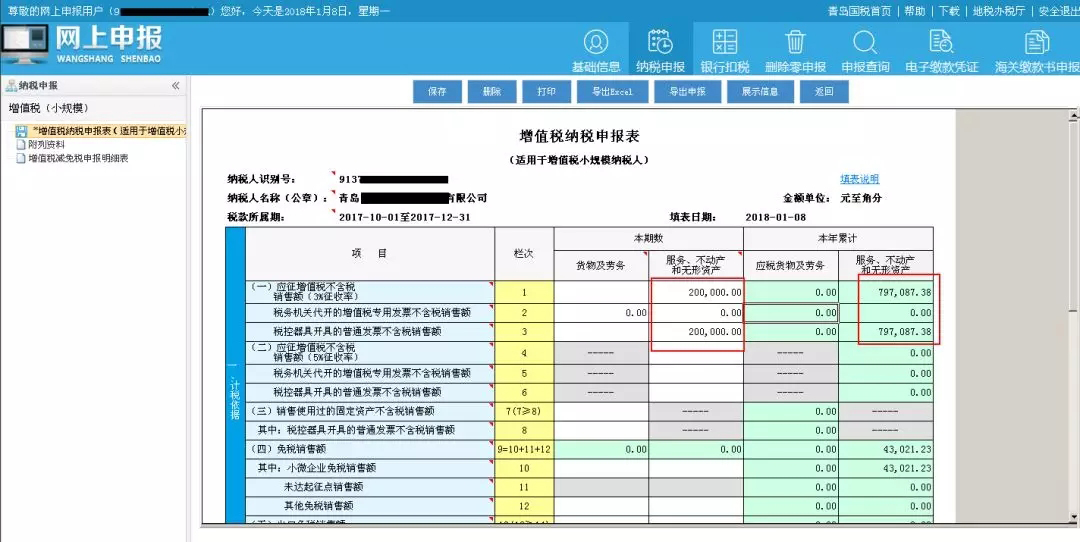Viewport: 1080px width, 542px height.
Task: Open 电子缴款凭证 icon
Action: coord(941,42)
